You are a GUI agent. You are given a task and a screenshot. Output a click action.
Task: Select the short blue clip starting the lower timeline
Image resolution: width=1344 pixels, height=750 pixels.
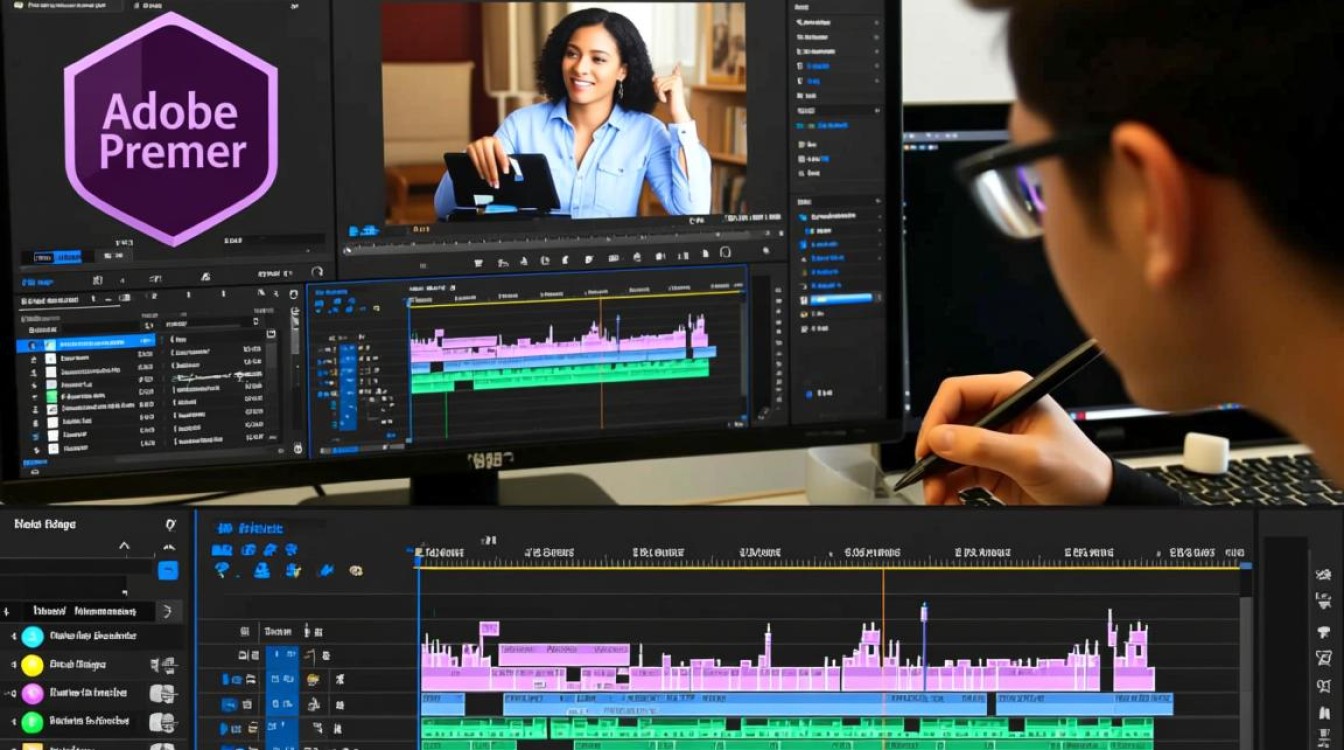442,704
